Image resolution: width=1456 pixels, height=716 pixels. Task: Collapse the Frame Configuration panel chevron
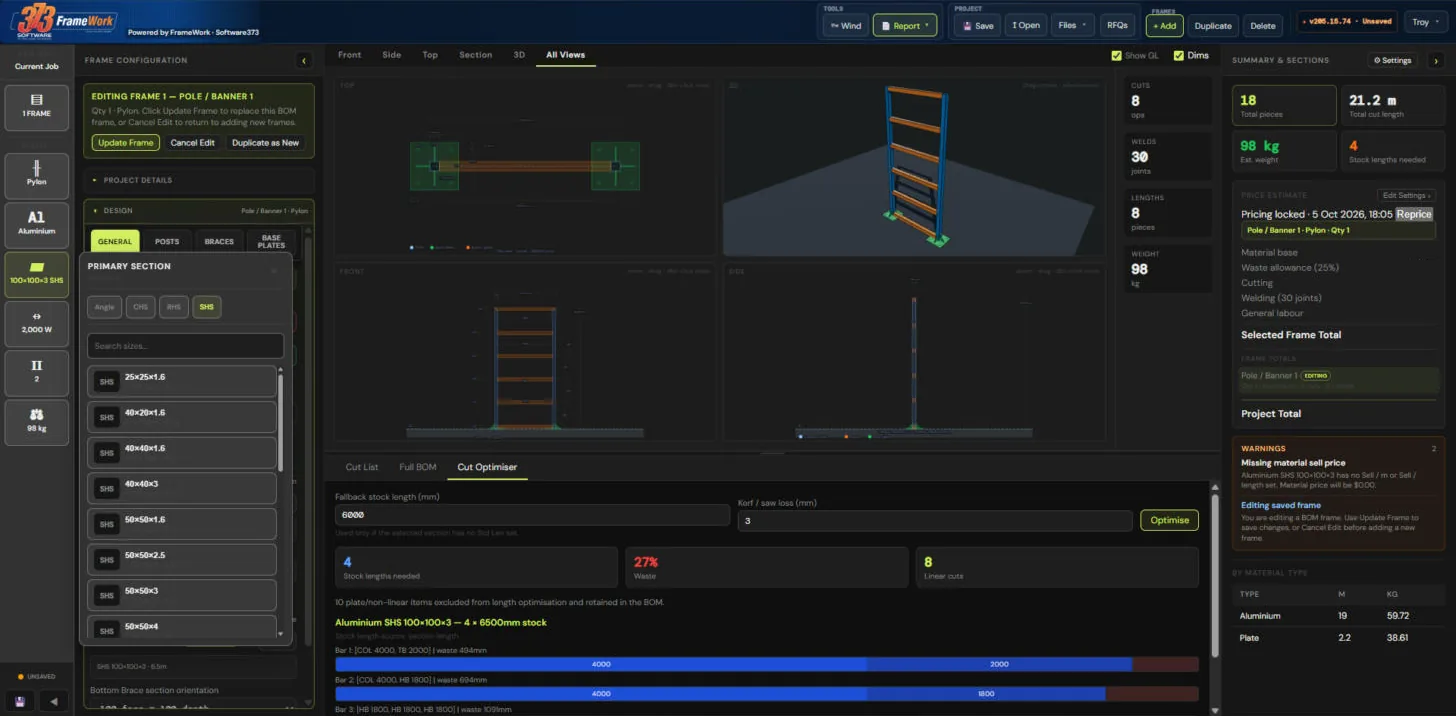click(304, 61)
